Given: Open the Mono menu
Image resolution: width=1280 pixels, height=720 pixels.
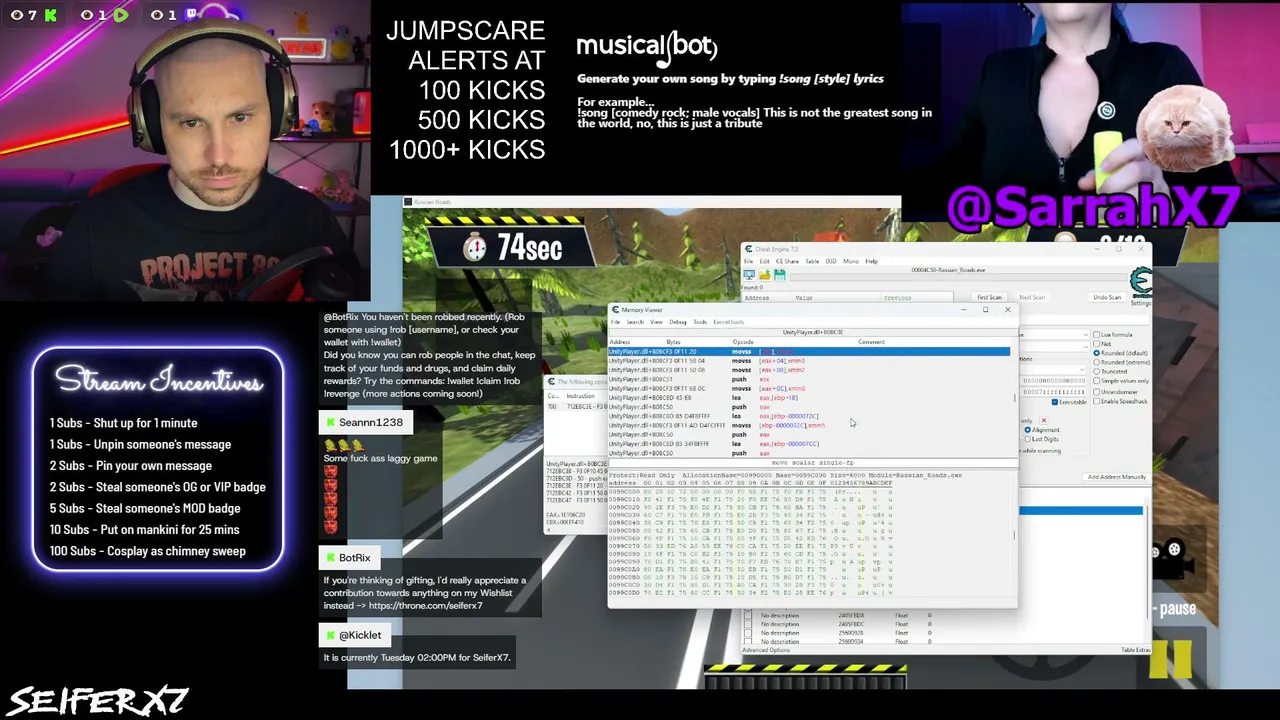Looking at the screenshot, I should coord(850,262).
